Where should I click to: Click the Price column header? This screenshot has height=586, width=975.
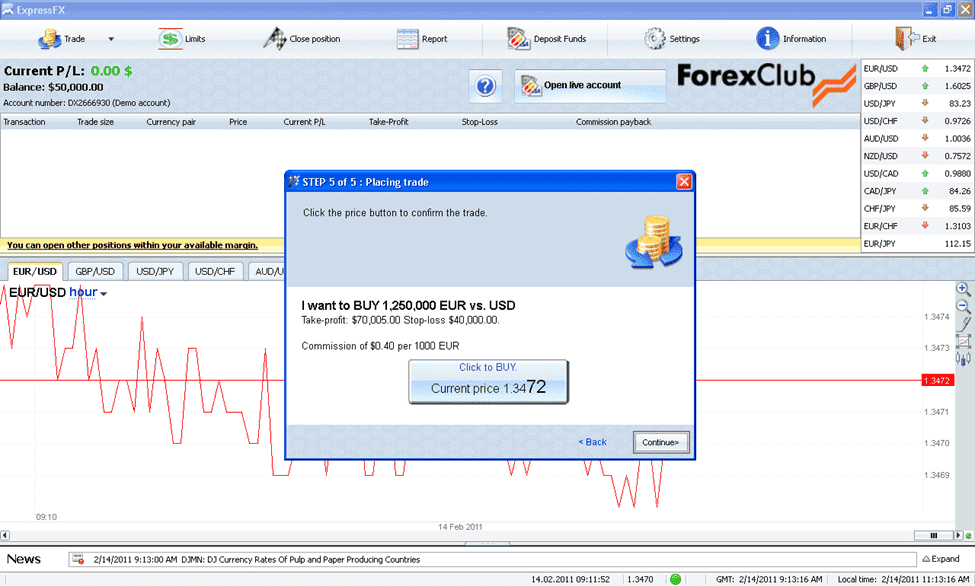238,122
